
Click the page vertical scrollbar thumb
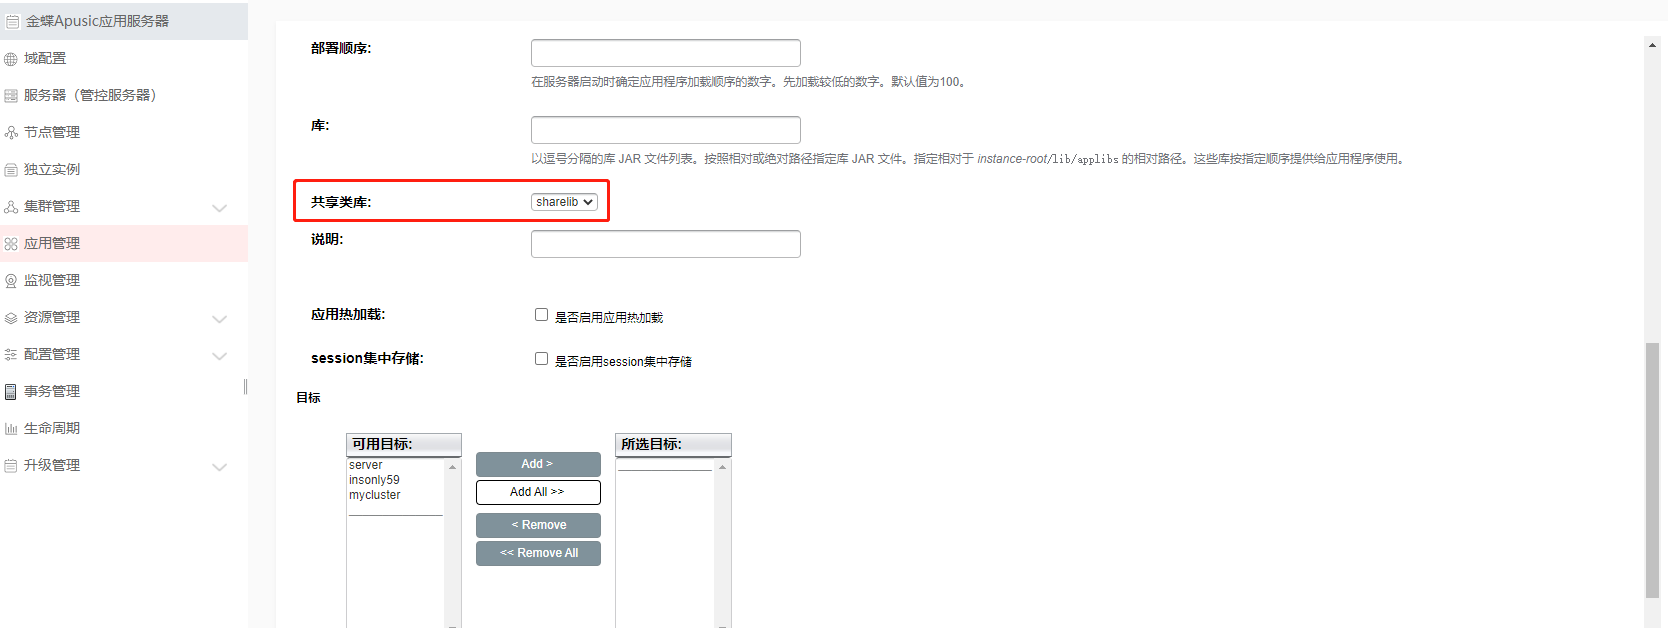(x=1652, y=470)
